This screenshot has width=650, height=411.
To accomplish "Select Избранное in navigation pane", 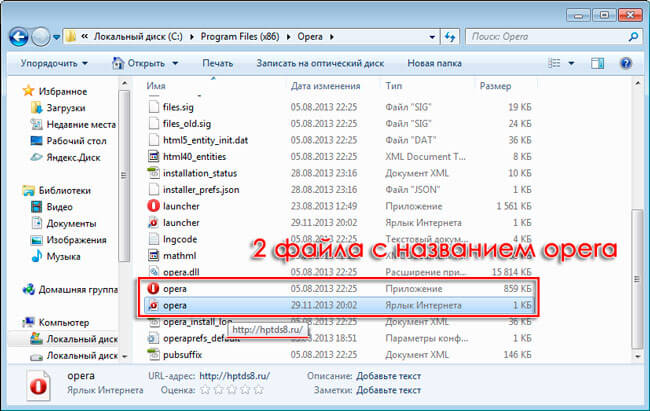I will point(62,91).
